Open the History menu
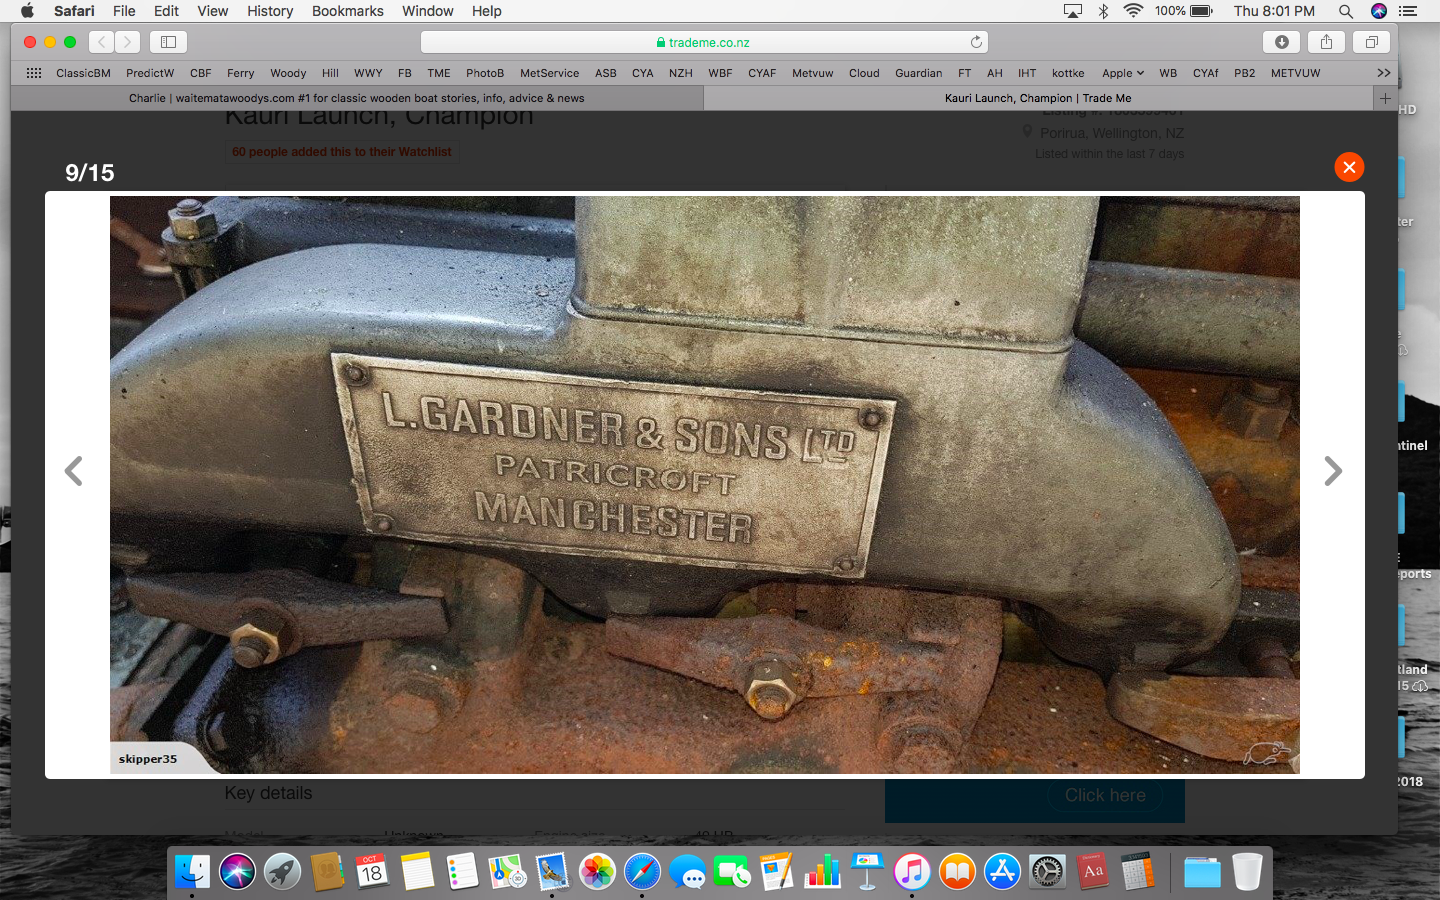The image size is (1440, 900). tap(270, 11)
